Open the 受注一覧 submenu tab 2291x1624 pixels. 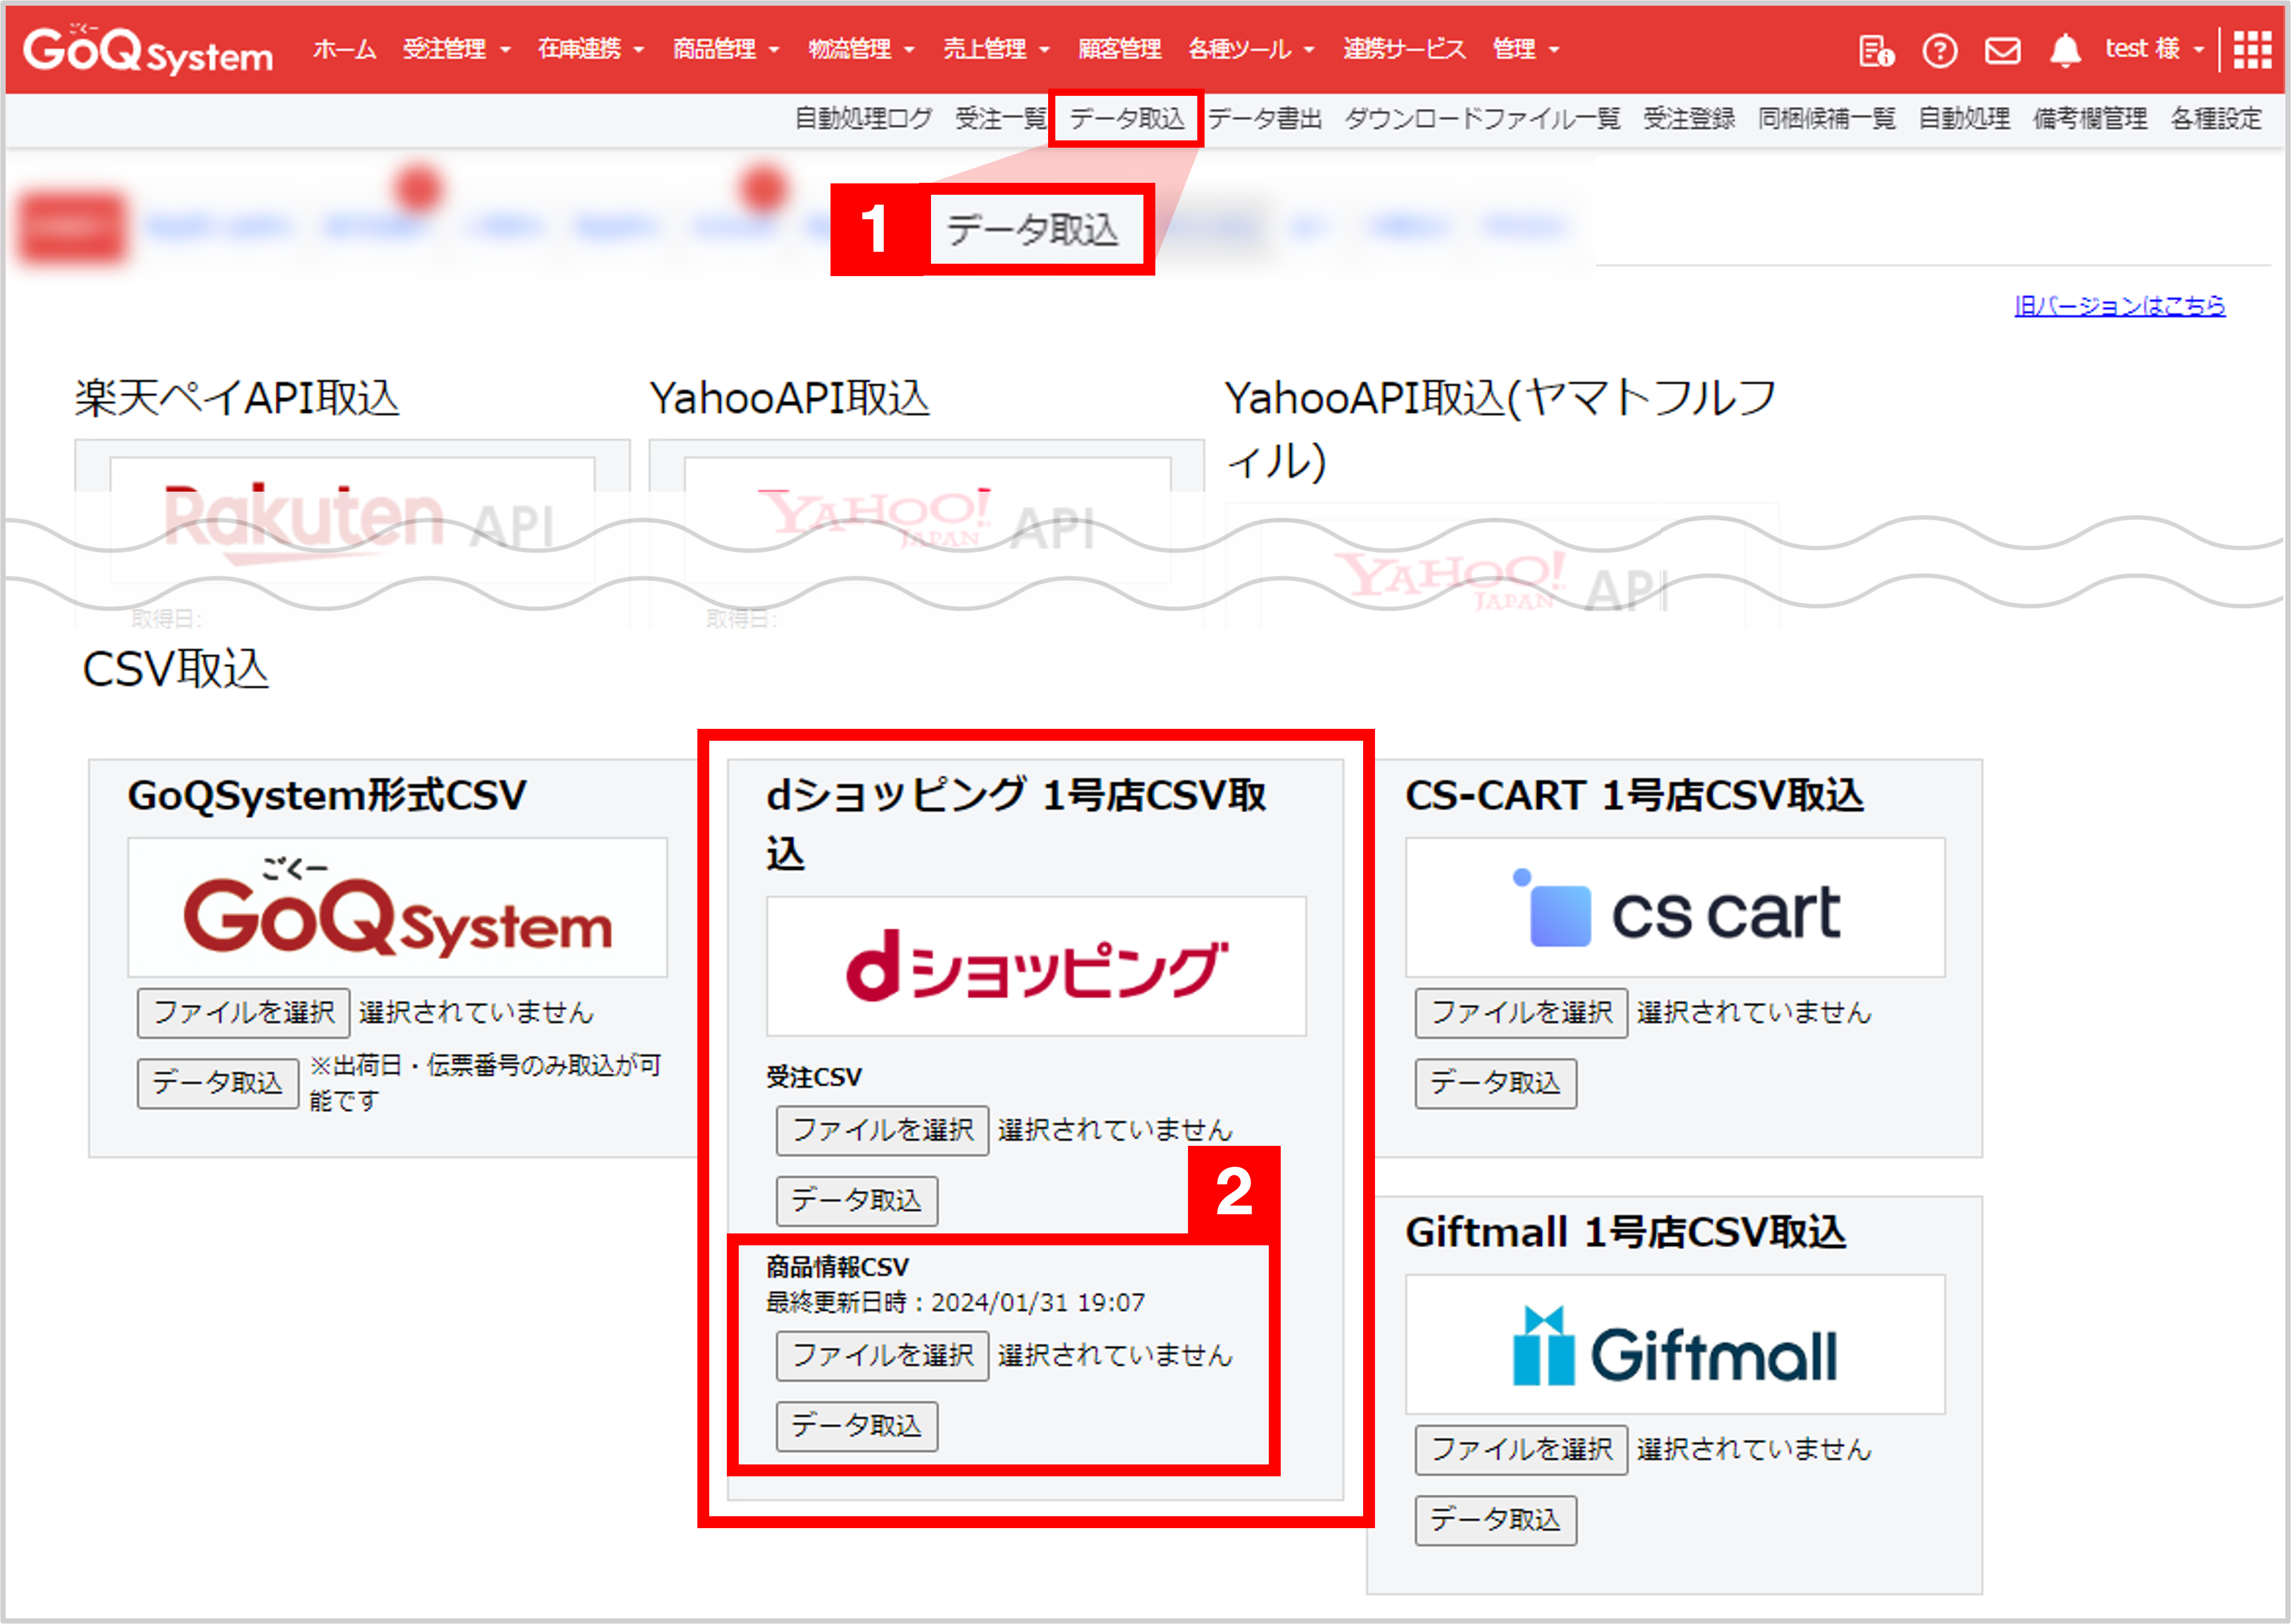click(x=1000, y=119)
